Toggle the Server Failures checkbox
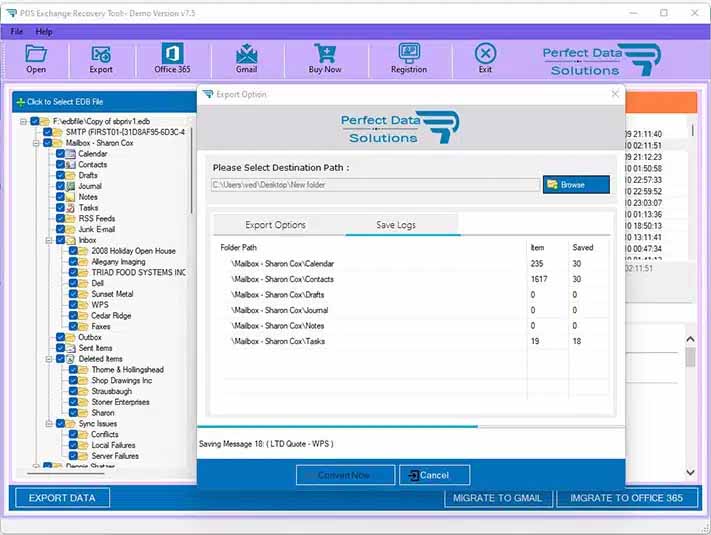This screenshot has height=535, width=711. tap(73, 456)
